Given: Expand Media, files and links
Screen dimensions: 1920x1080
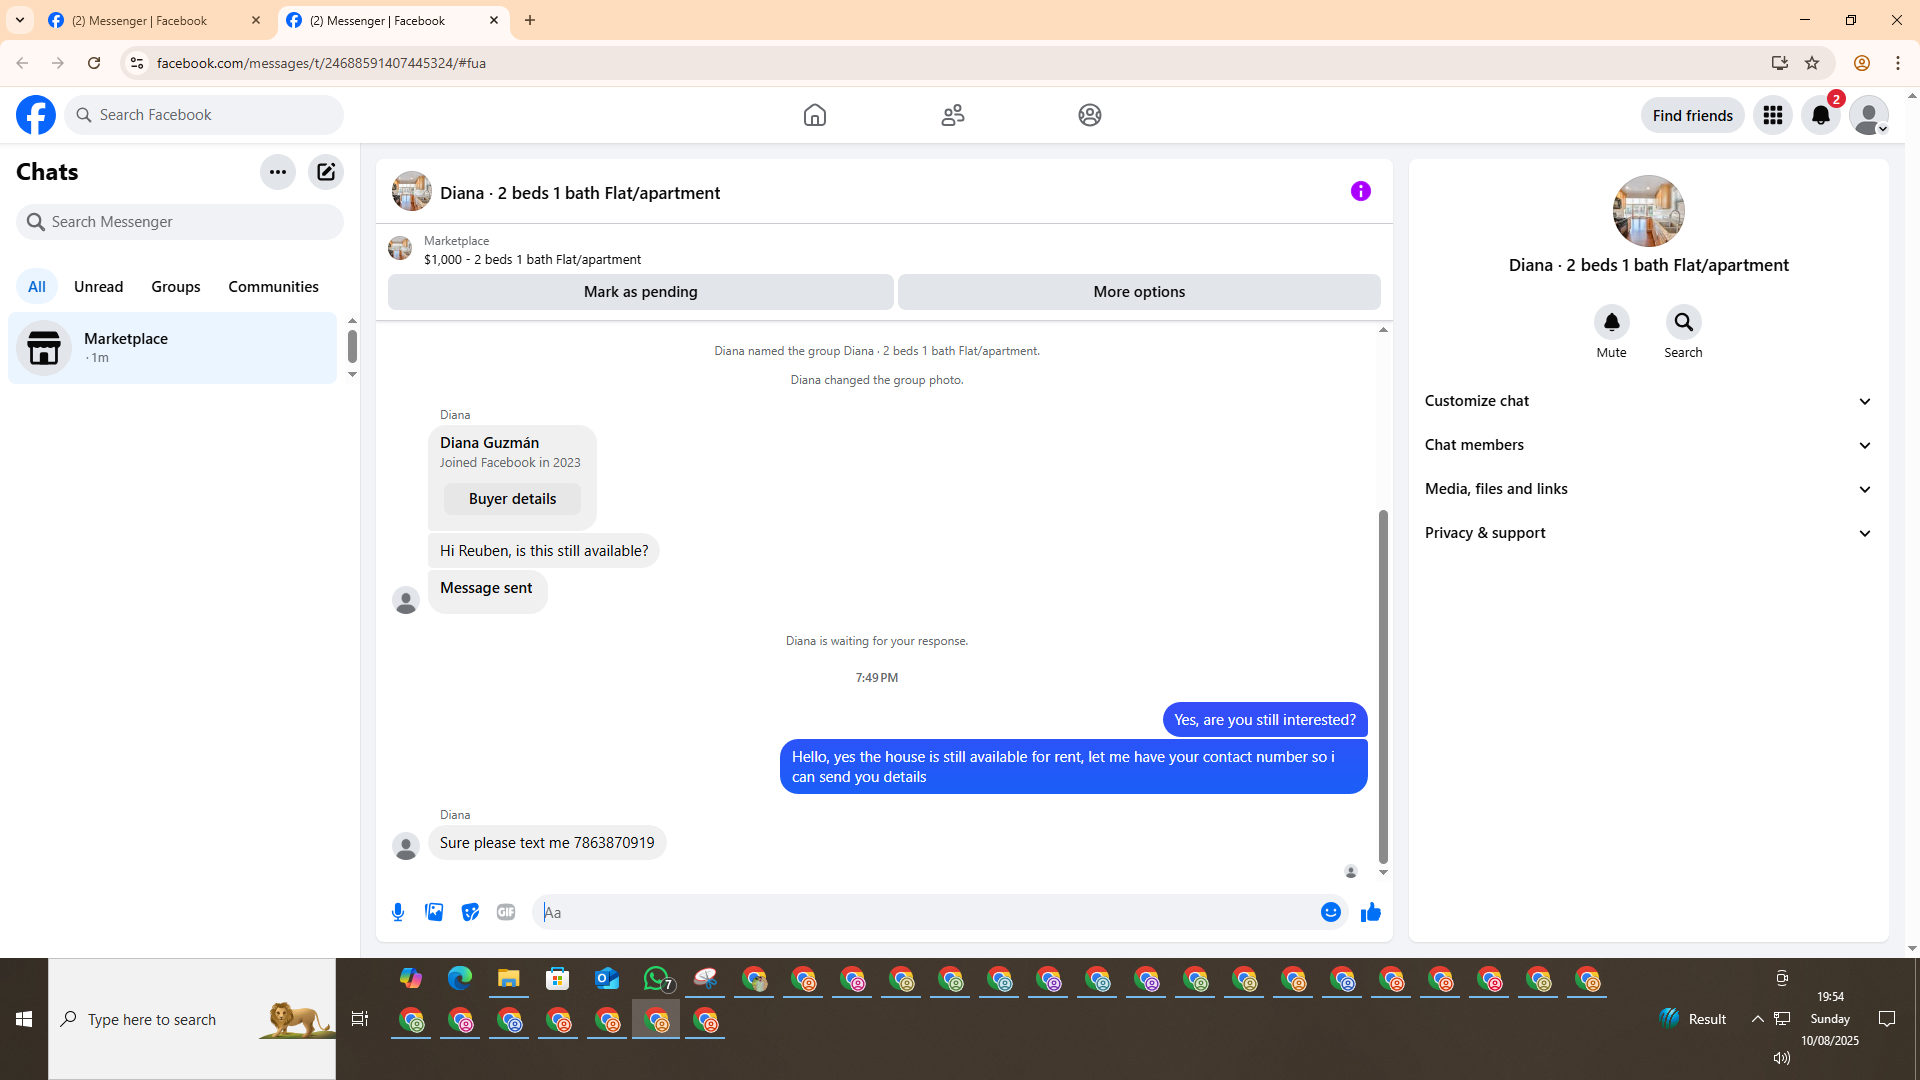Looking at the screenshot, I should click(1648, 489).
